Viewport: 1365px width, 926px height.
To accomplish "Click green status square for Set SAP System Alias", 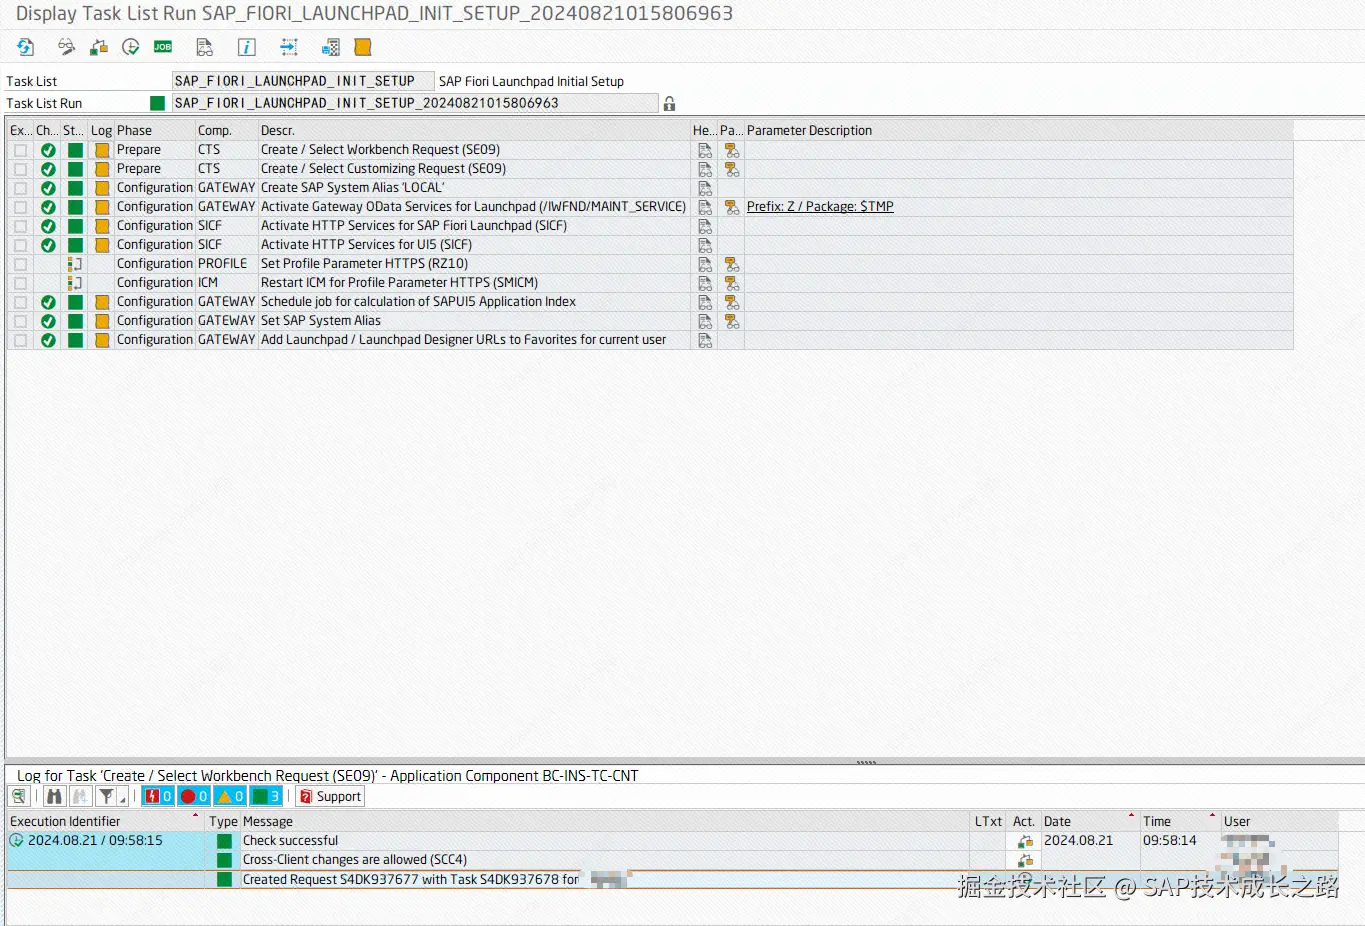I will coord(75,321).
